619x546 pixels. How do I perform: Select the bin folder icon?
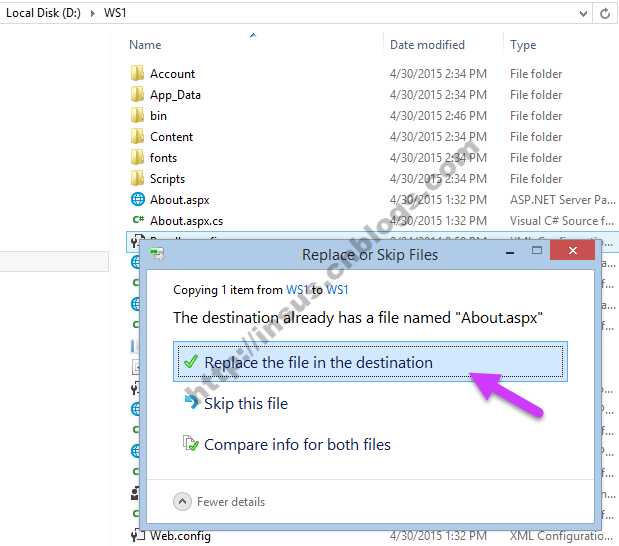pos(137,115)
